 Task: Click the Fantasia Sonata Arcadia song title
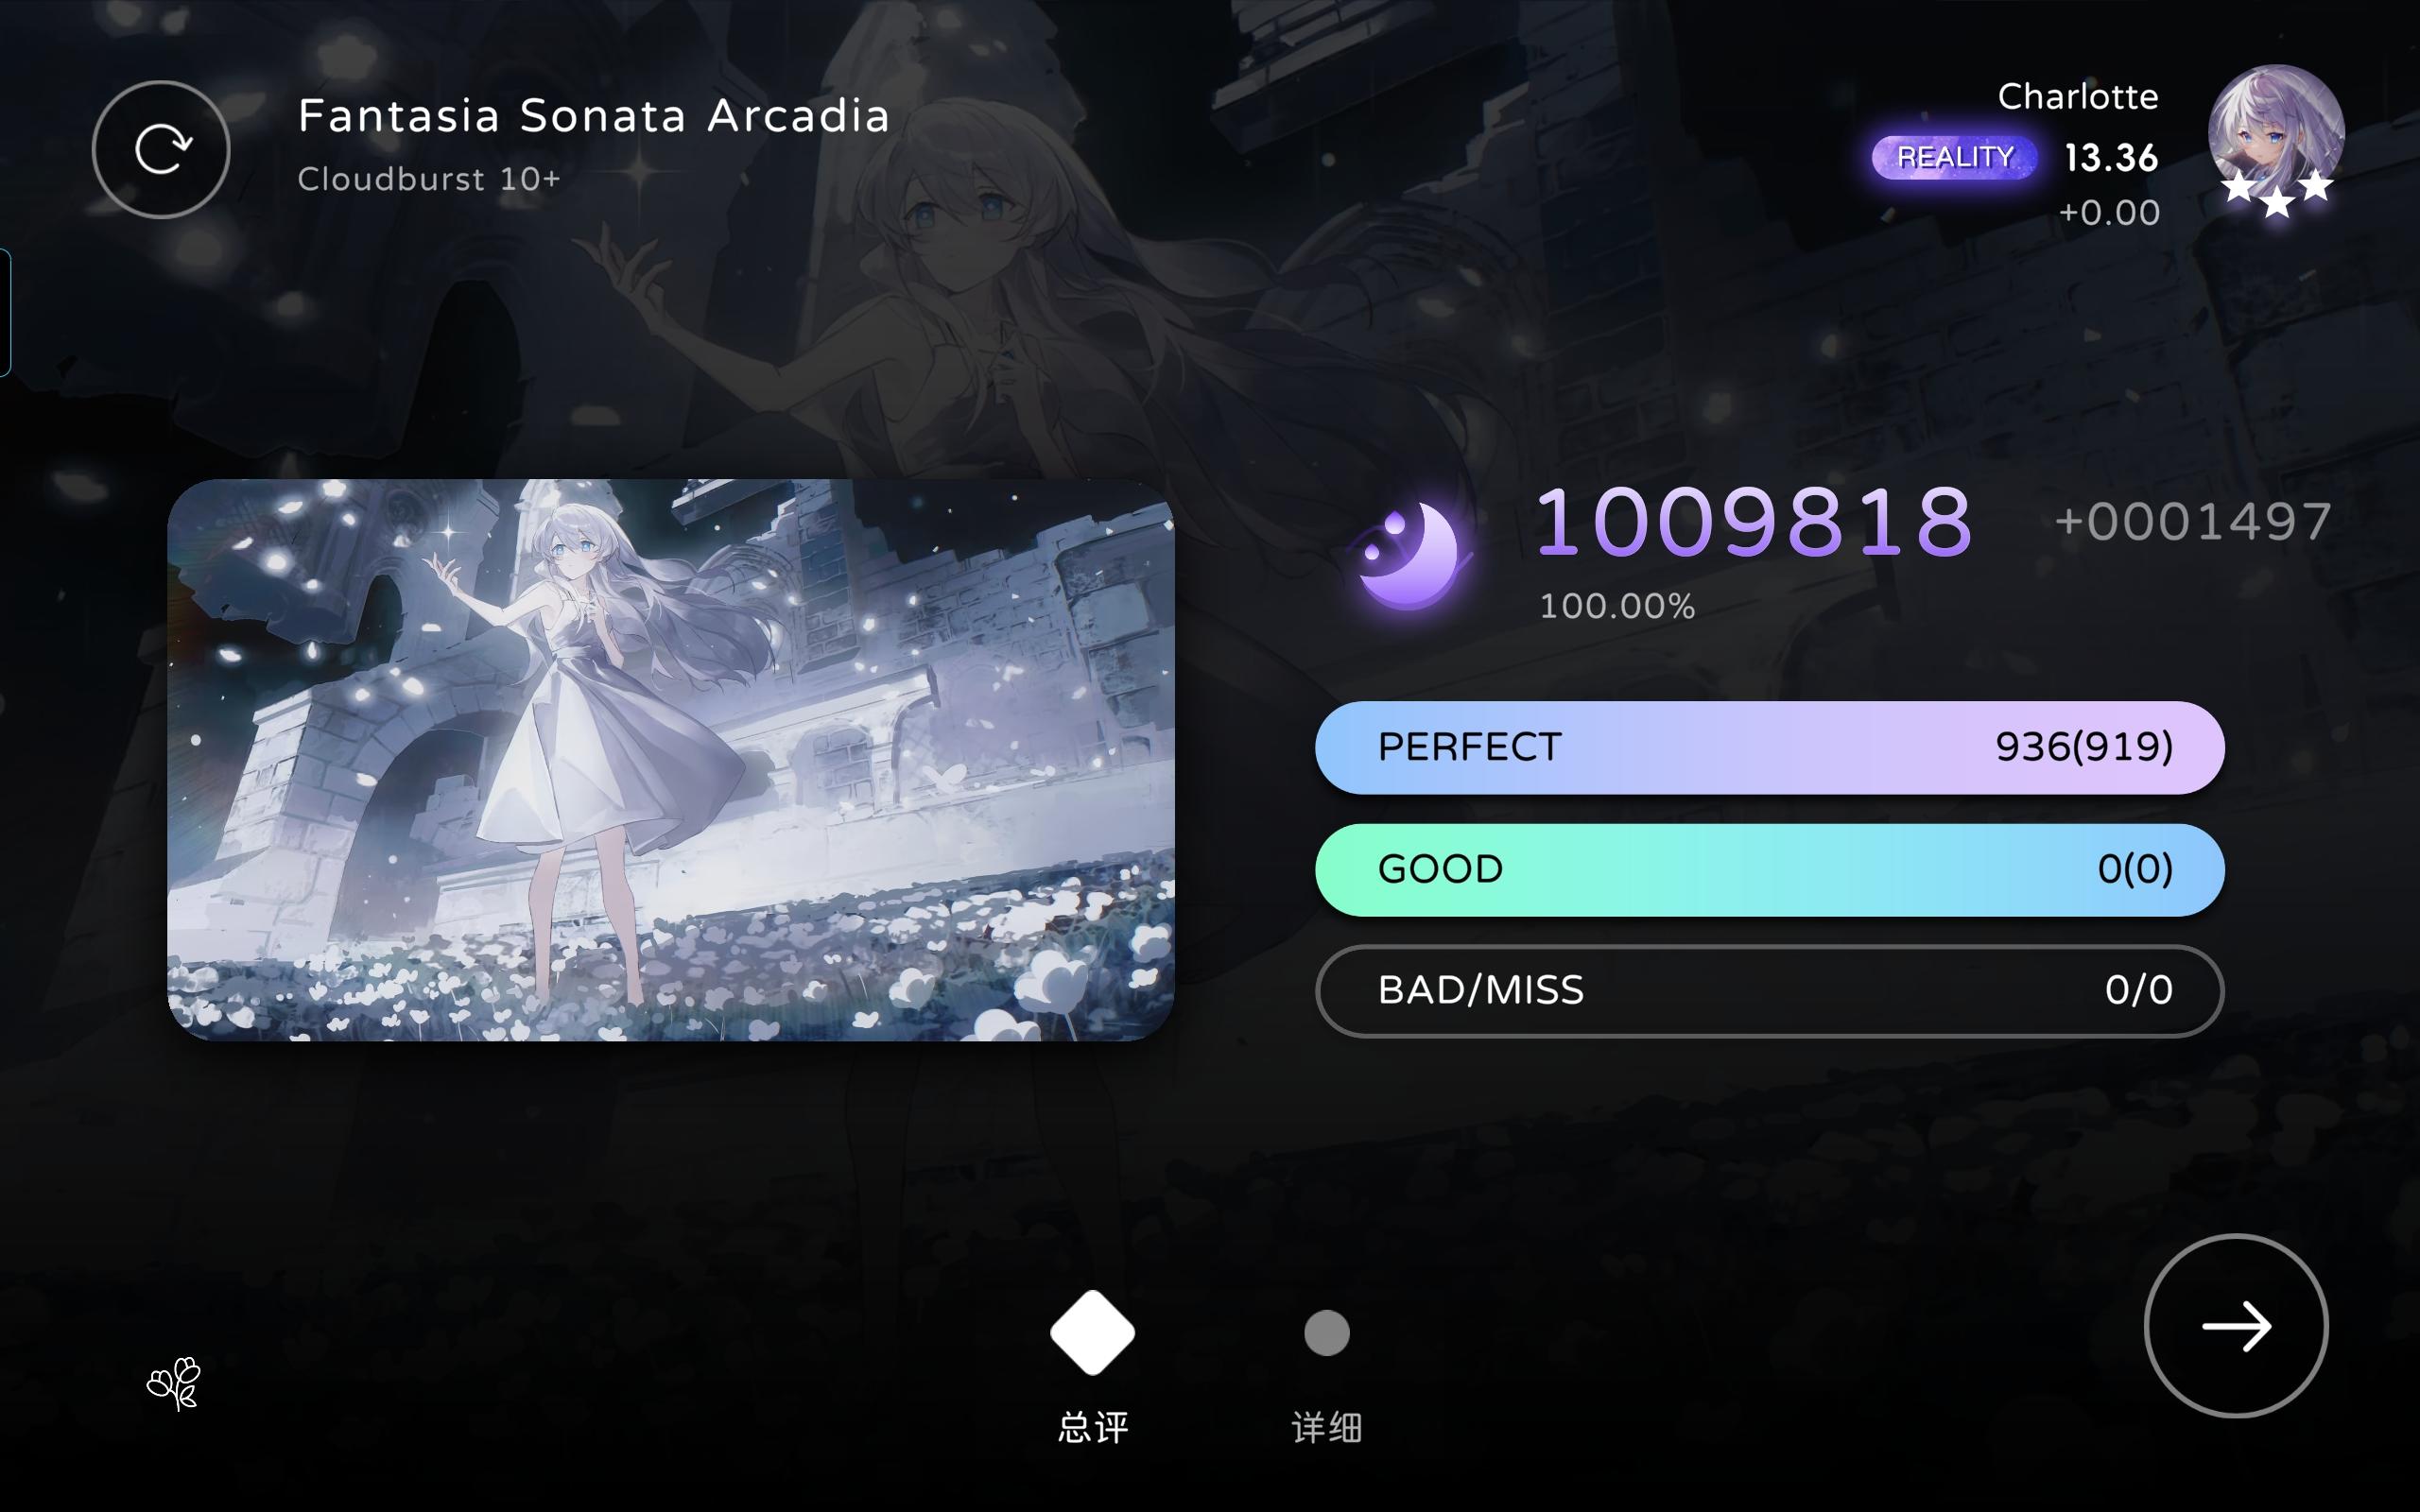[594, 116]
